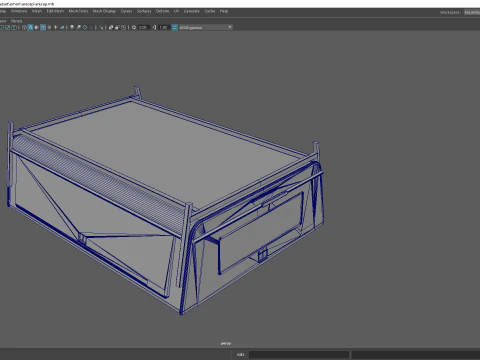Open the Workspace selector showing Modeling
This screenshot has width=480, height=360.
(x=472, y=12)
